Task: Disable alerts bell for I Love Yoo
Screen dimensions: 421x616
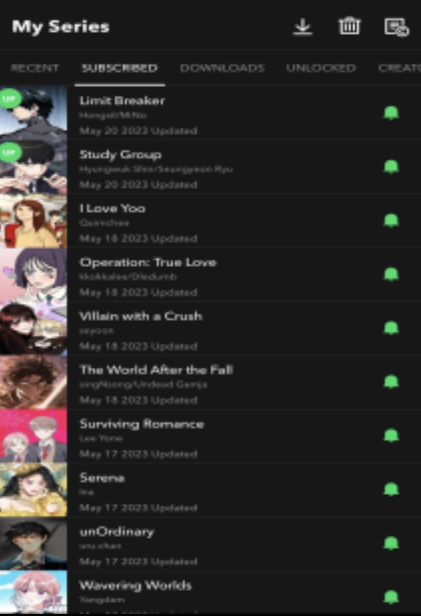Action: pyautogui.click(x=391, y=221)
